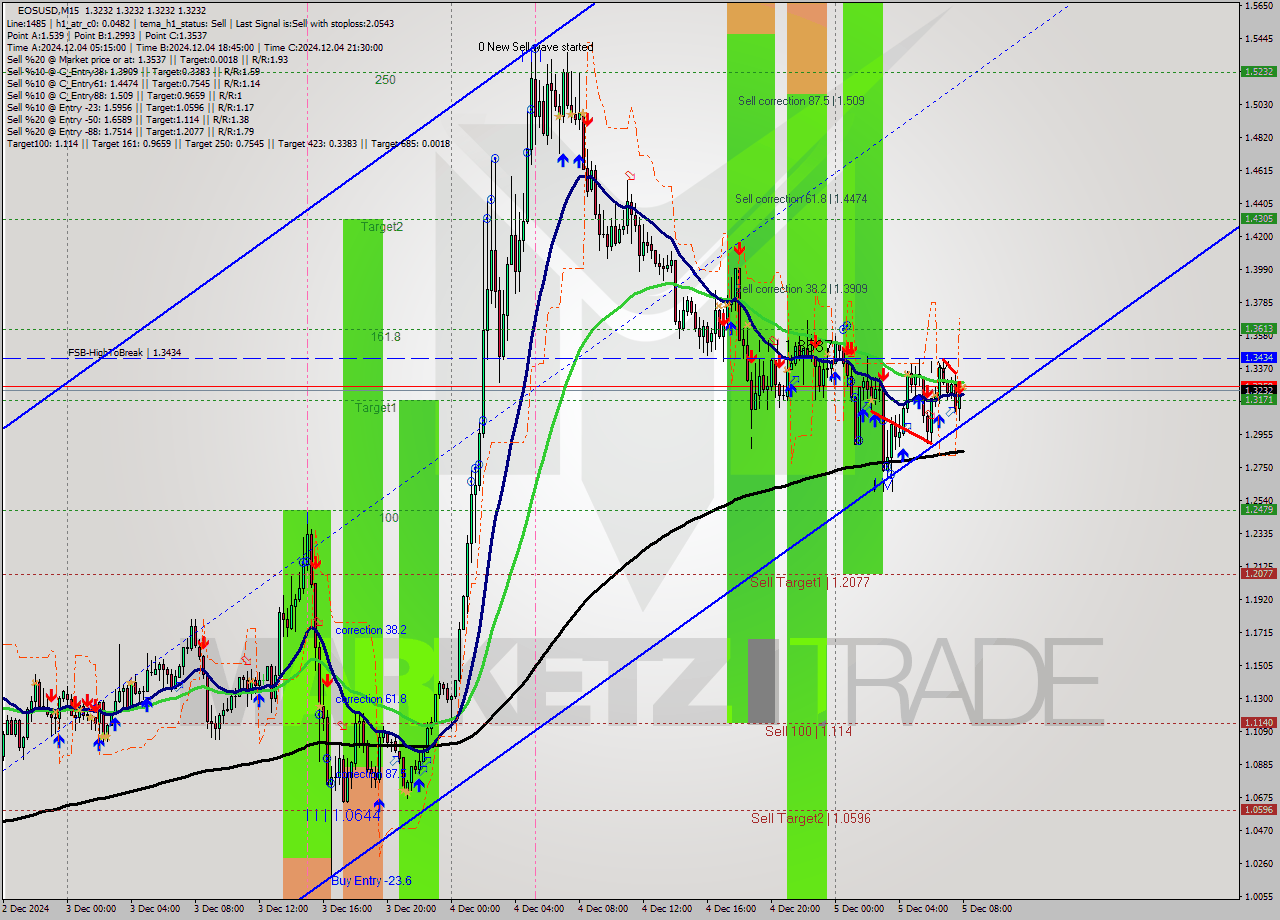Select the '3 Dec 20:00' time label
The width and height of the screenshot is (1280, 920).
(411, 909)
